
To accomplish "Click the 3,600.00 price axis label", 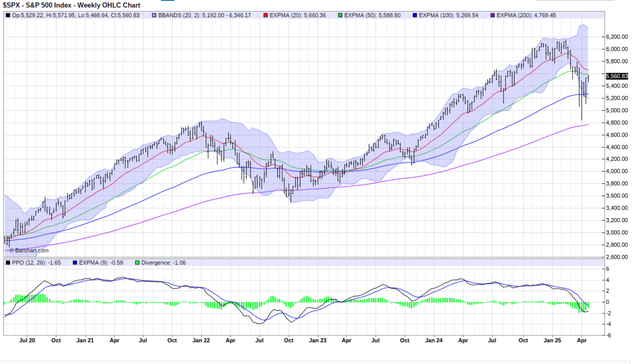I will pyautogui.click(x=616, y=195).
